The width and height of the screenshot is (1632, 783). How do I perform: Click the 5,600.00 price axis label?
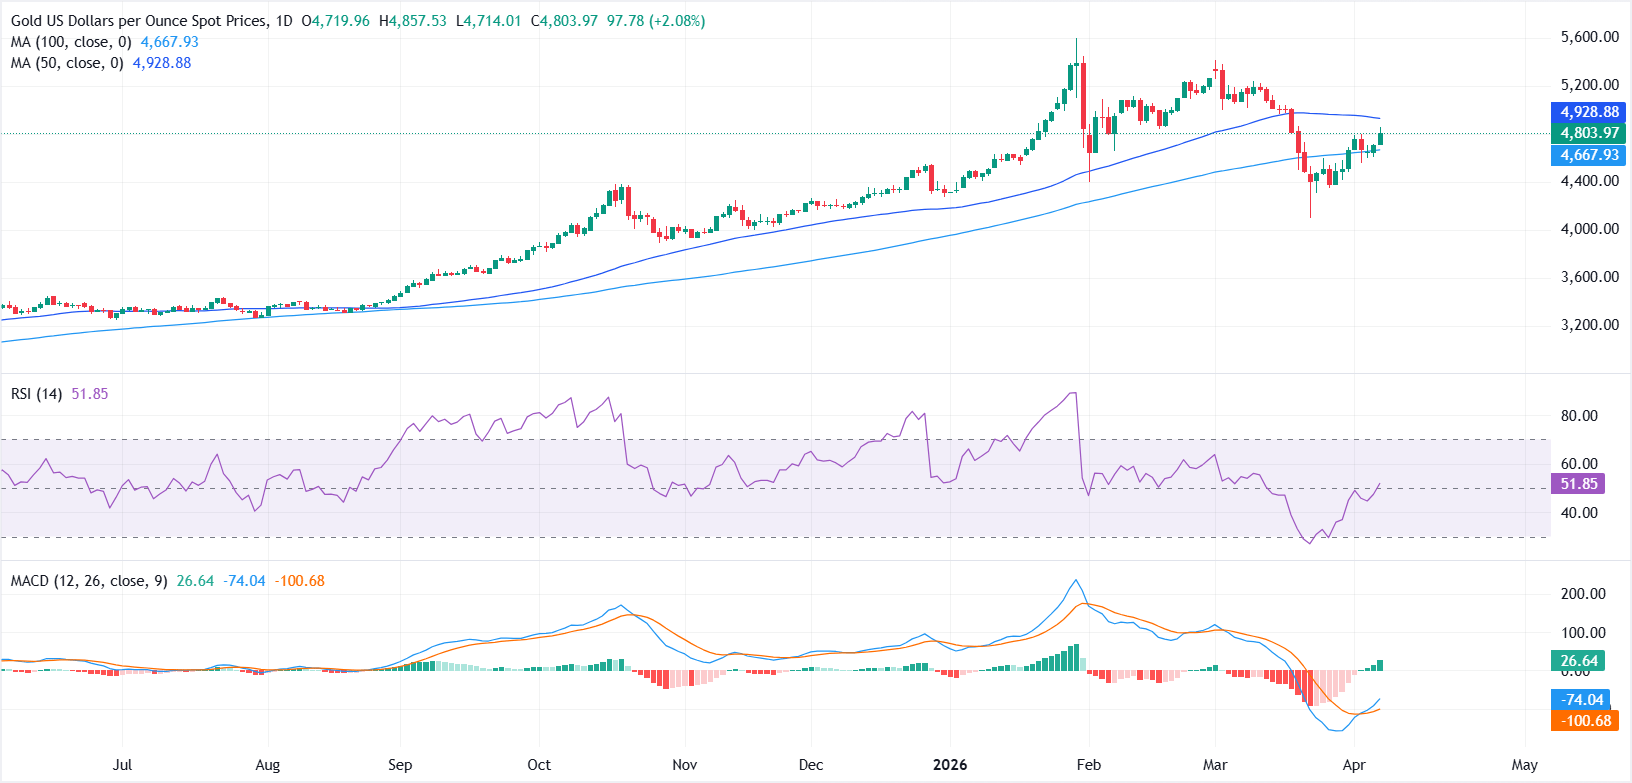click(x=1589, y=37)
